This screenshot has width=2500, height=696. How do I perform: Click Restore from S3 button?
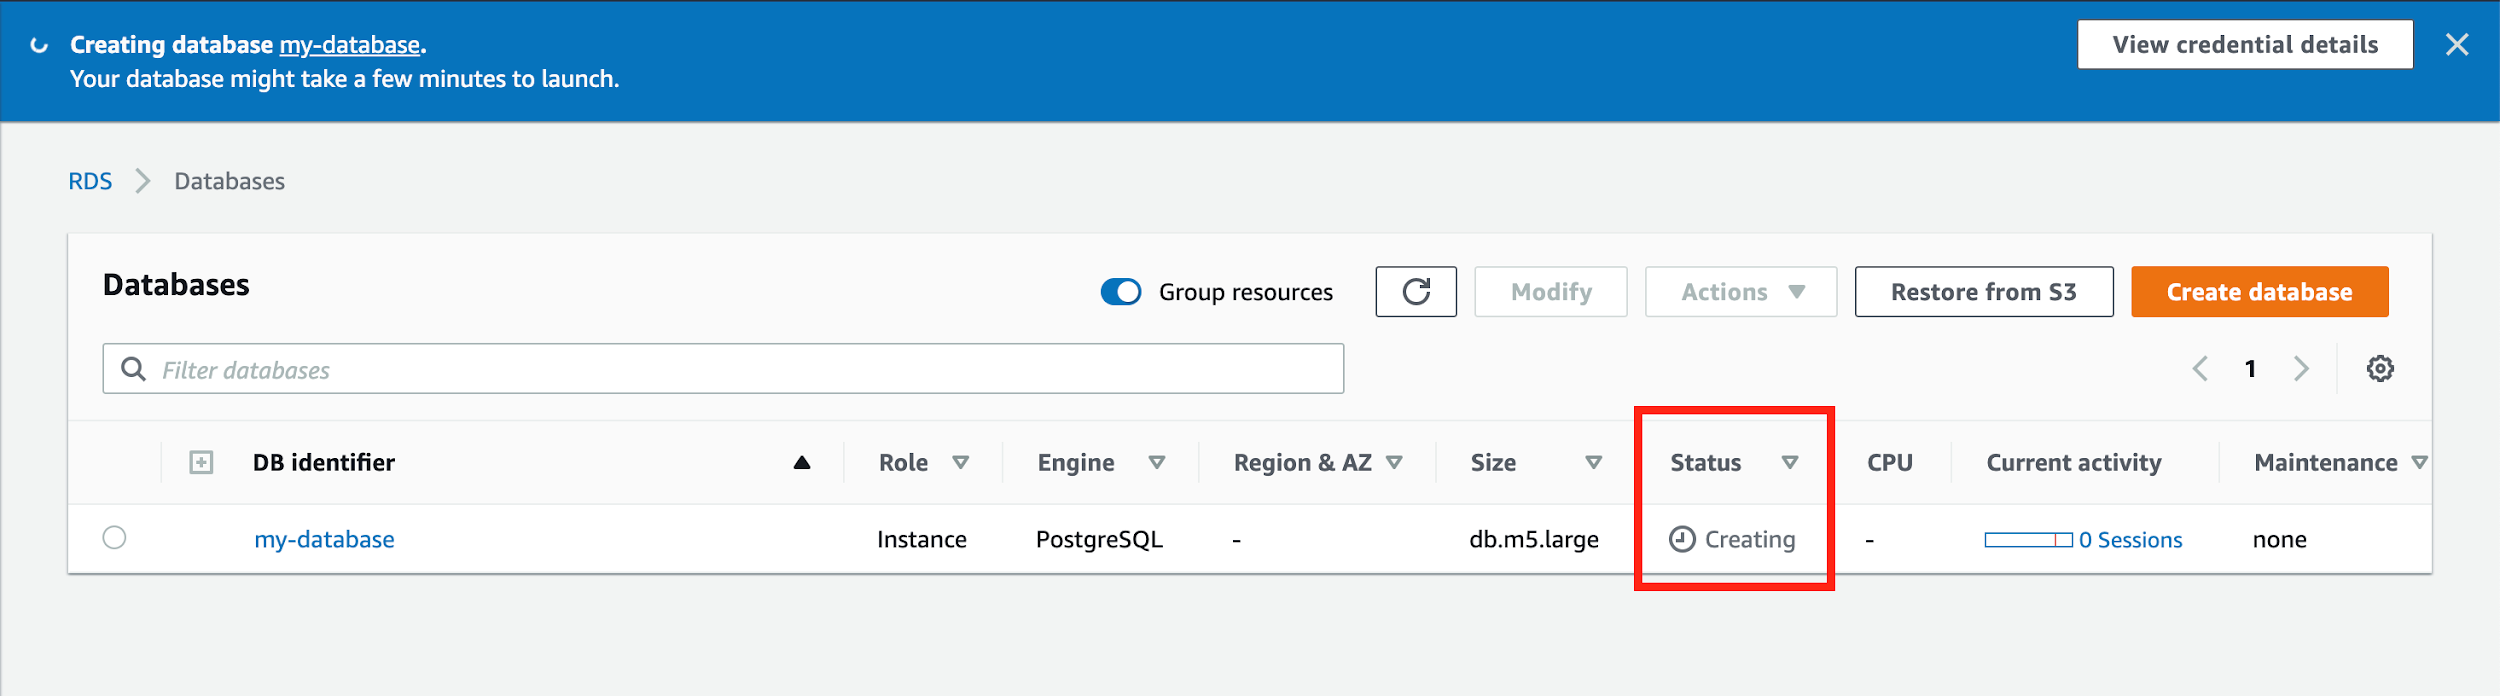pyautogui.click(x=1984, y=291)
